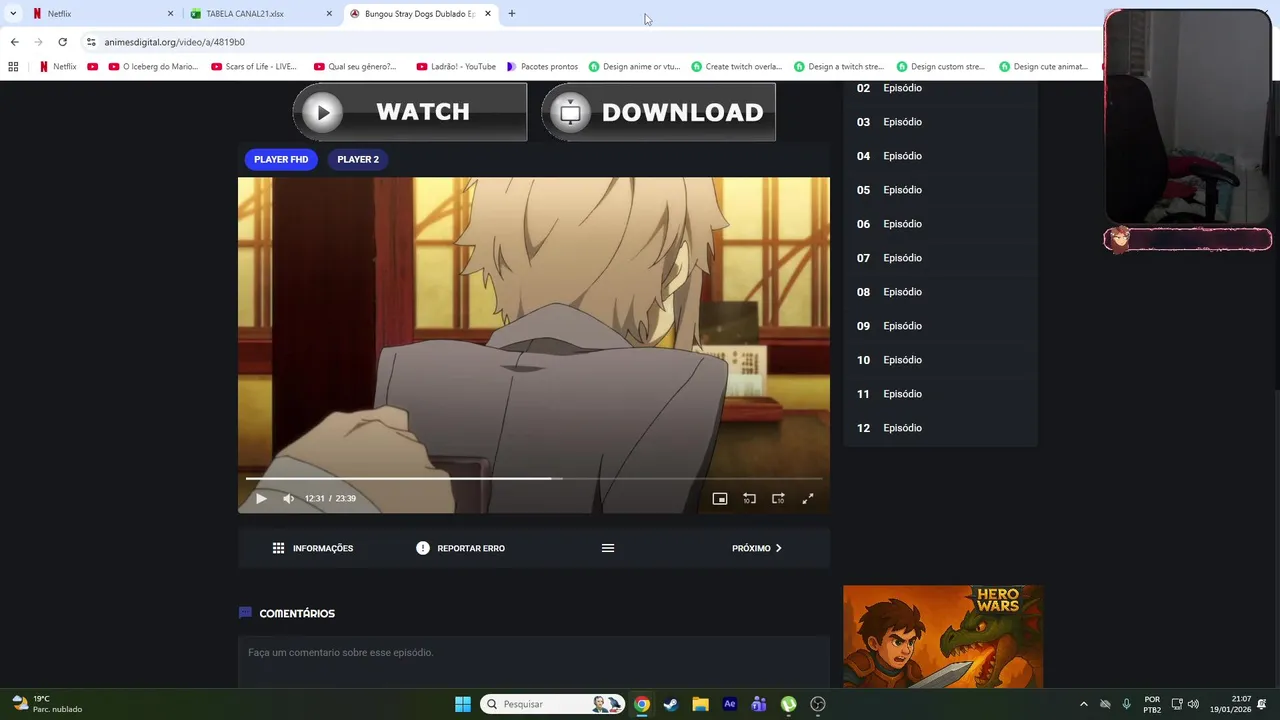Viewport: 1280px width, 720px height.
Task: Select episode 09 in list
Action: click(940, 326)
